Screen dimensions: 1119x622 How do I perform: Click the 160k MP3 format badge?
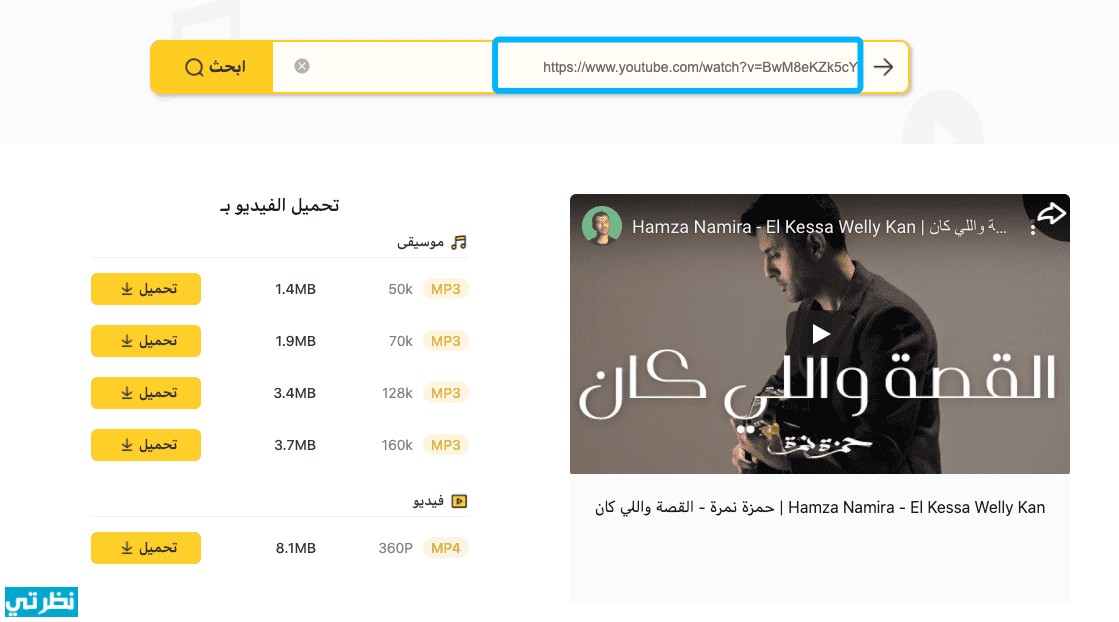tap(445, 445)
